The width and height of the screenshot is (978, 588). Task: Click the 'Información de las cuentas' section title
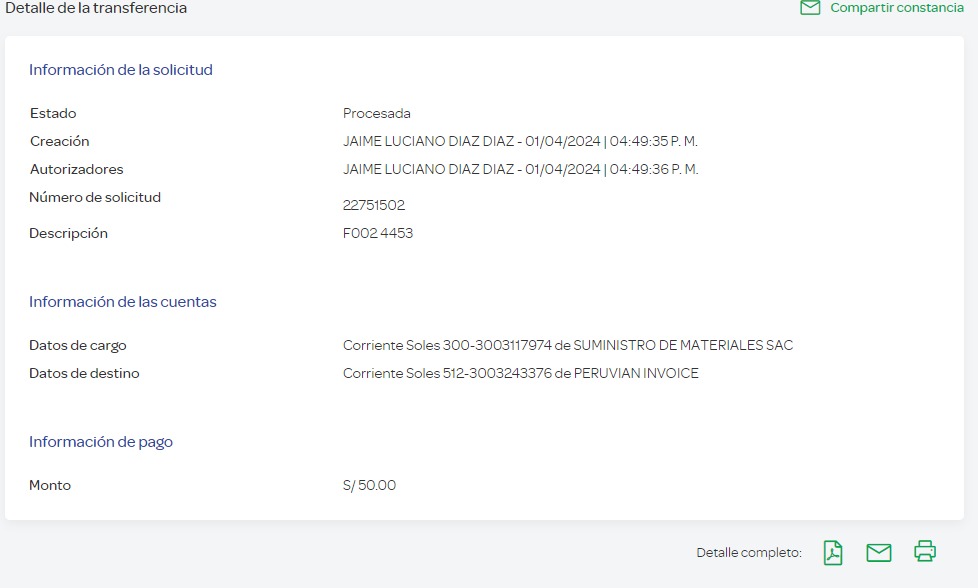(x=123, y=302)
